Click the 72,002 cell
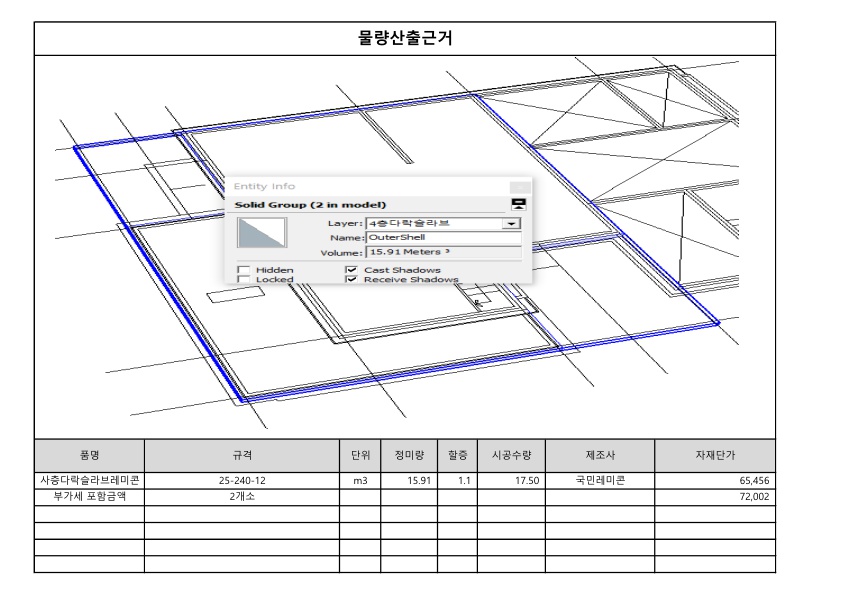Screen dimensions: 842x595 click(x=715, y=497)
